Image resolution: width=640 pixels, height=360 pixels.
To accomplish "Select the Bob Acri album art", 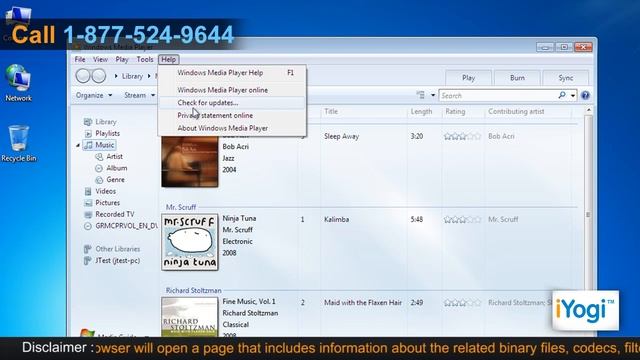I will tap(190, 162).
